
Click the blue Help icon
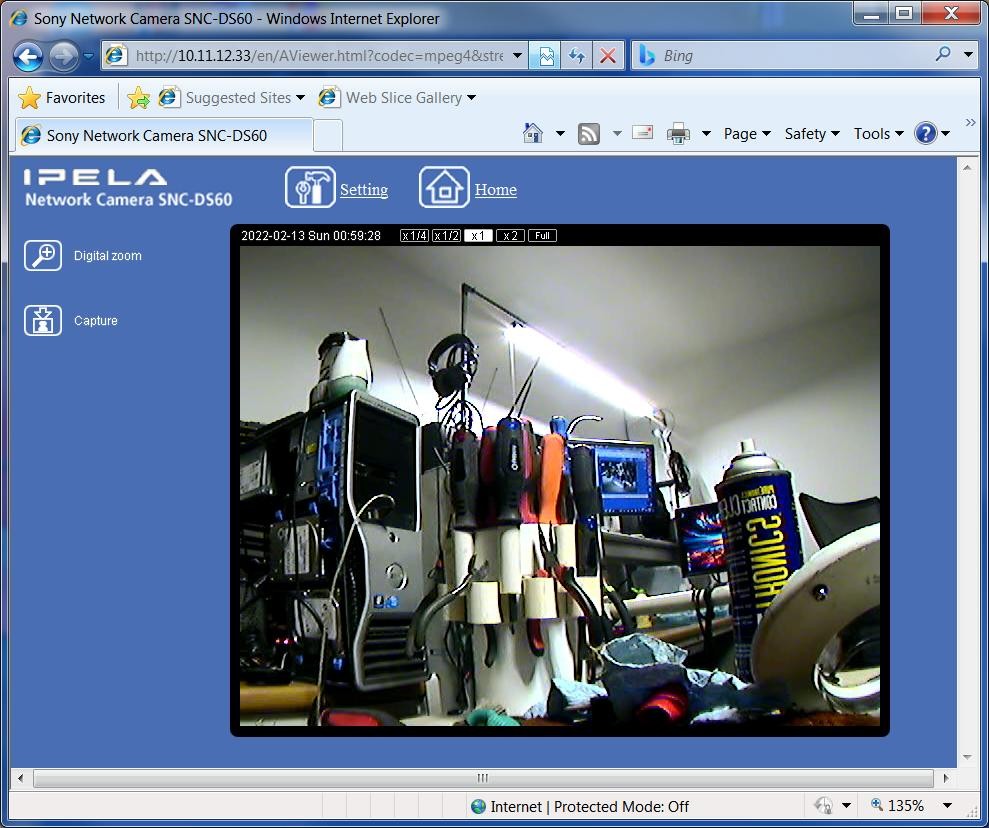(925, 134)
